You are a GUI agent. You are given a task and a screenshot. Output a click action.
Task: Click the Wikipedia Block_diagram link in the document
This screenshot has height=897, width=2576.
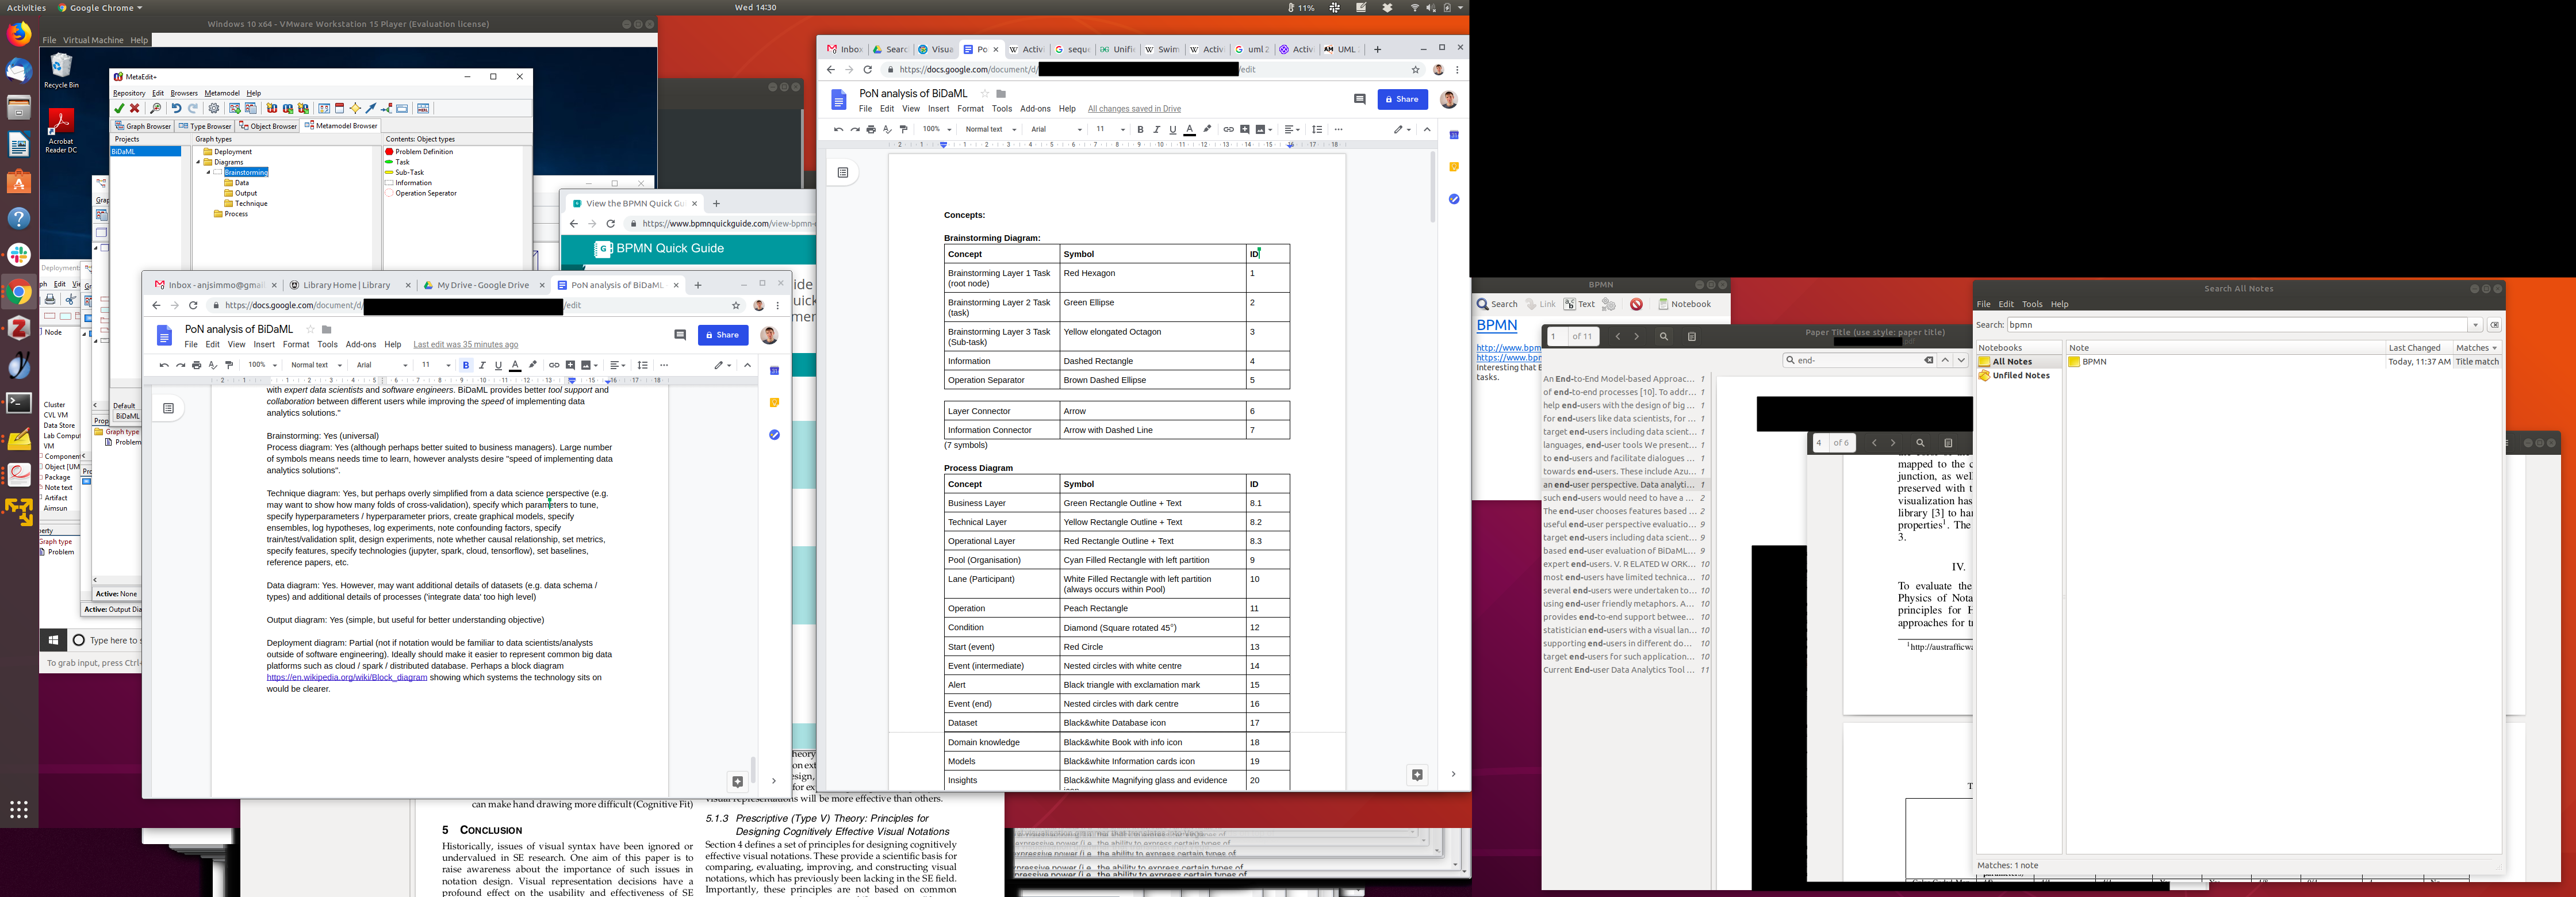pos(346,677)
